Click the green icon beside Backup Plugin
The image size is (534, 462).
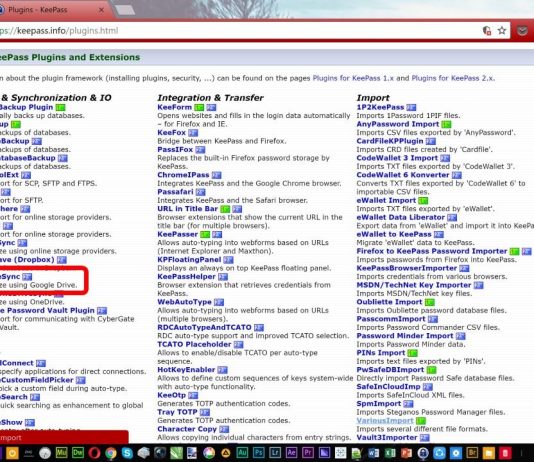[x=61, y=108]
